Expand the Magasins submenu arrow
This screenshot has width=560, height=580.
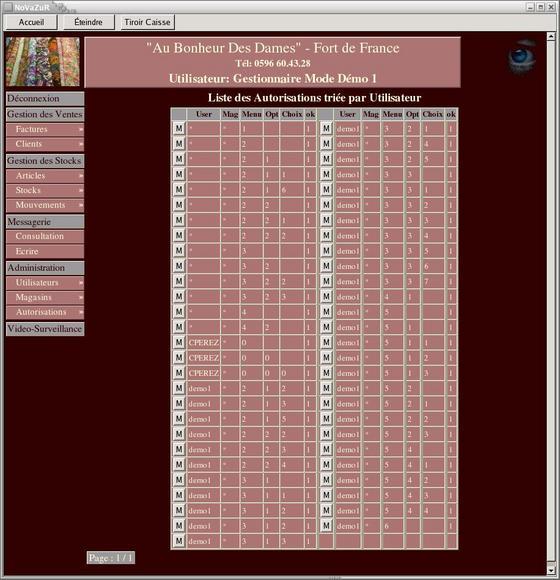click(x=81, y=298)
